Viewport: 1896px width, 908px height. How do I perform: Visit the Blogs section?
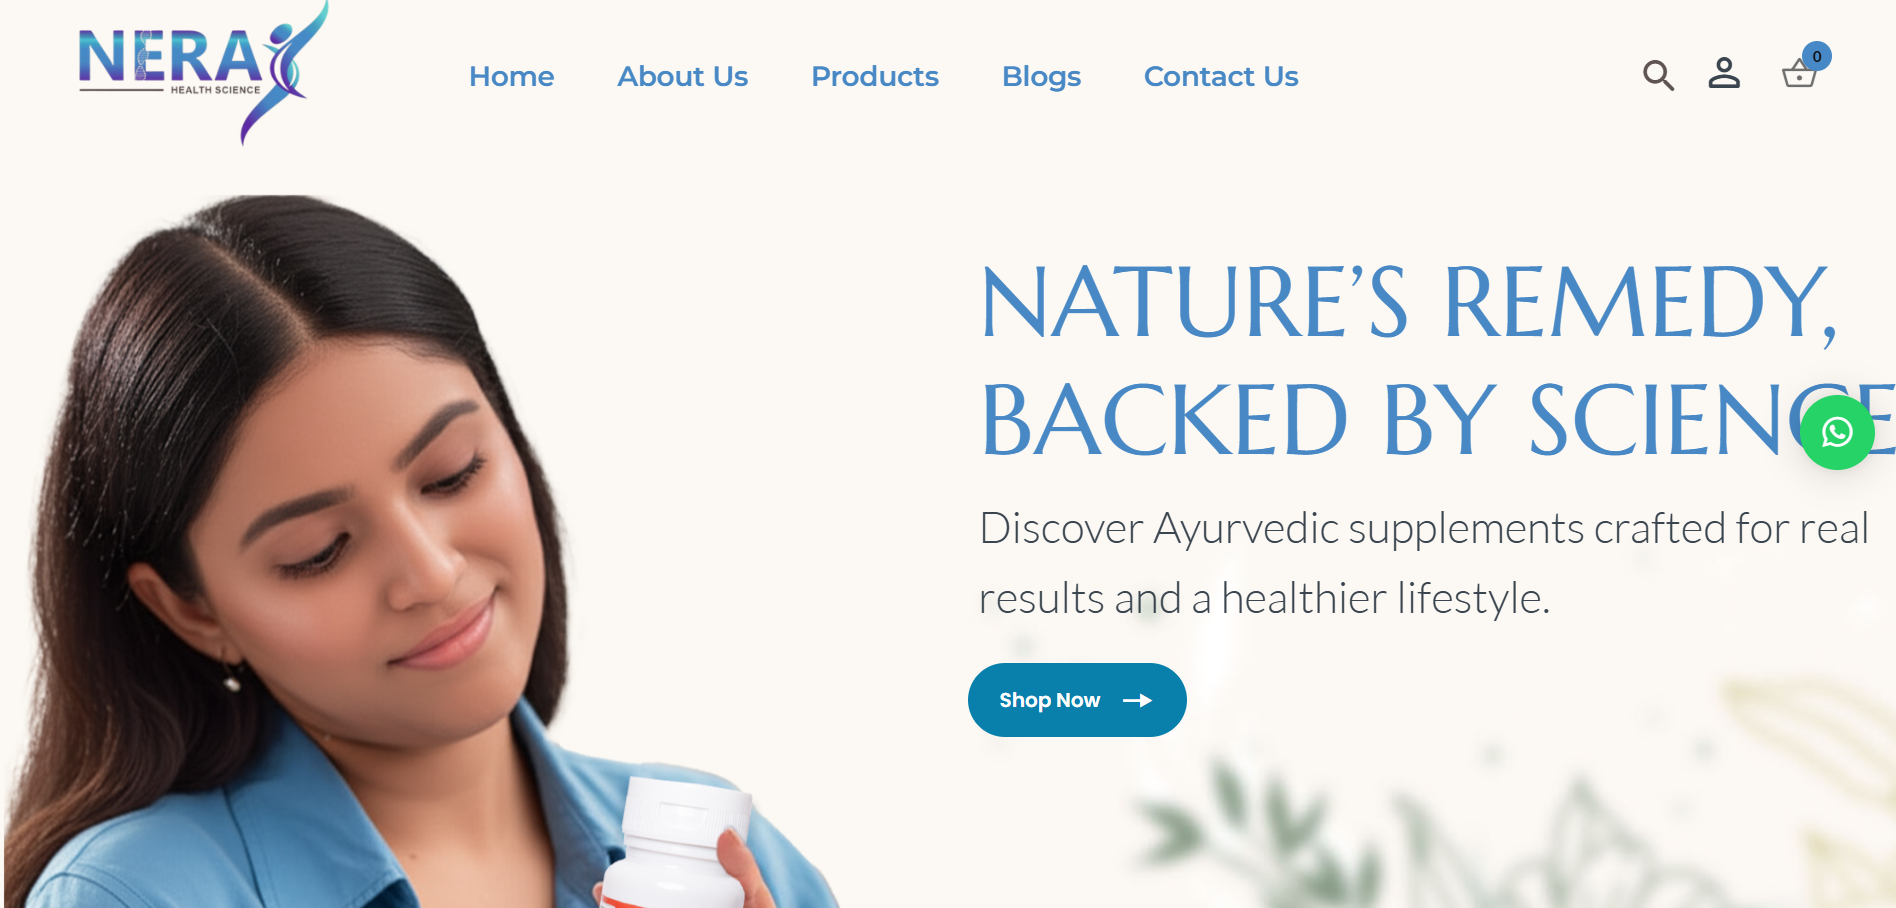[1041, 77]
